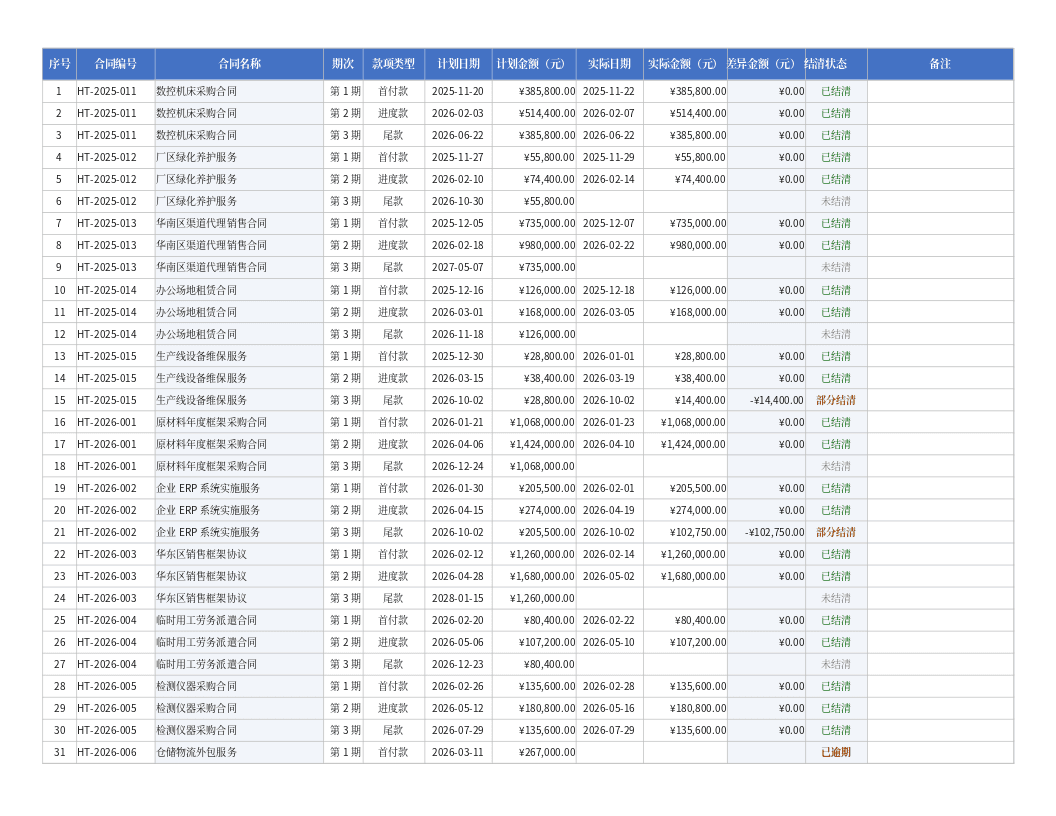Click the 已逾期 status cell
This screenshot has width=1056, height=816.
coord(836,752)
